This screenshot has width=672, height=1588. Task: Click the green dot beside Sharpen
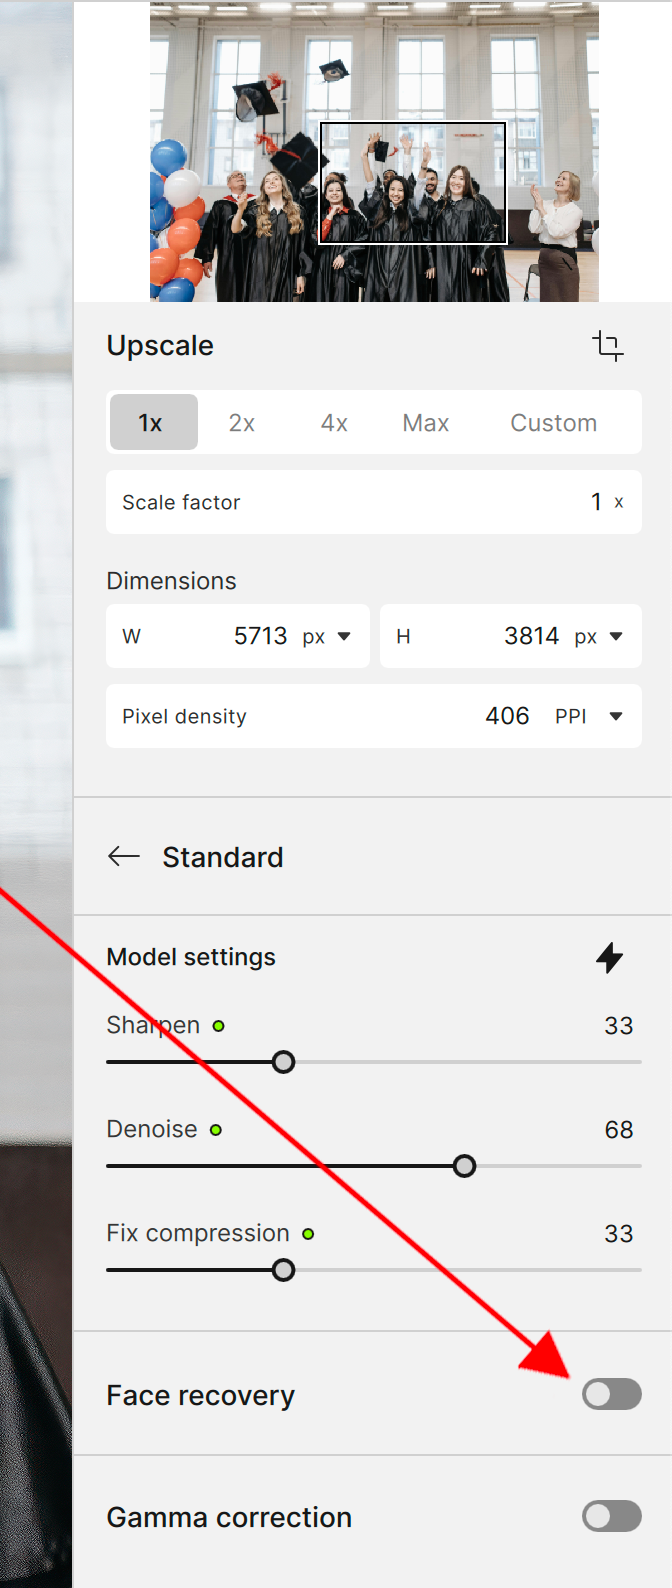[219, 1026]
